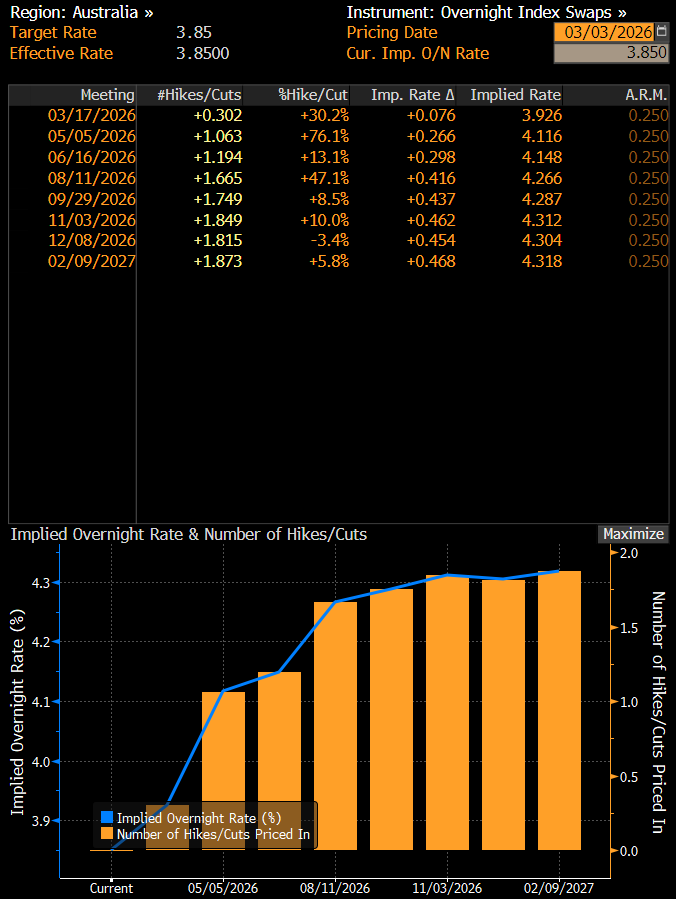Click the implied rate 4.304 for 12/08/2026
676x899 pixels.
coord(540,240)
